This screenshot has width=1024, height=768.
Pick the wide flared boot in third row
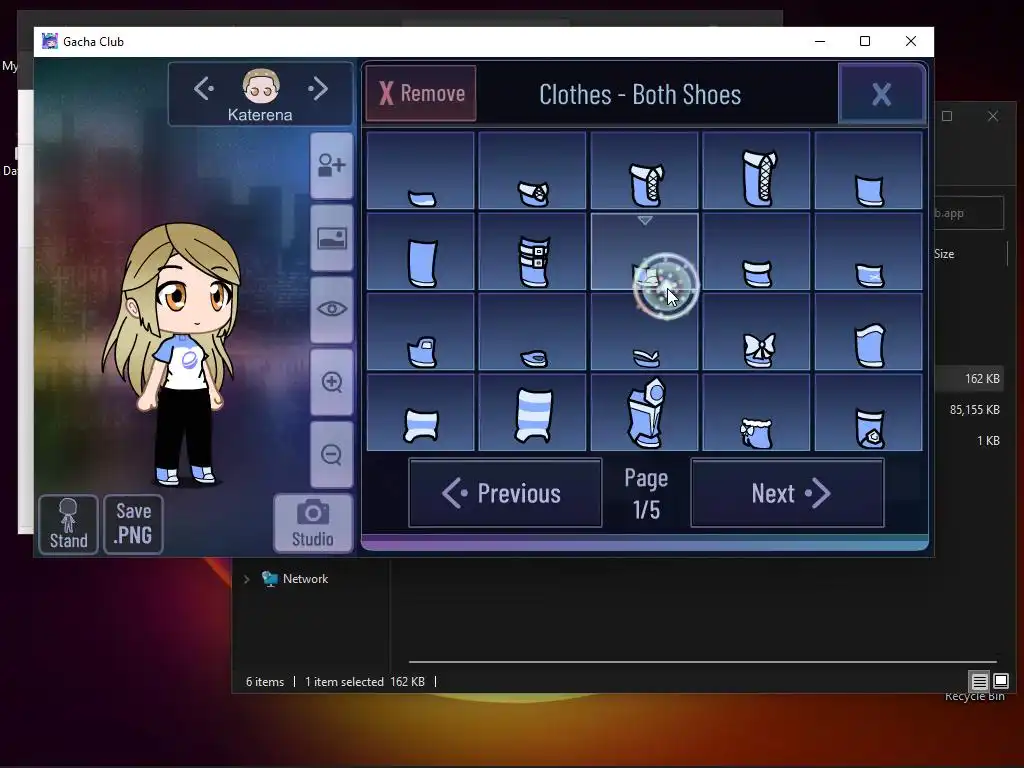point(869,332)
